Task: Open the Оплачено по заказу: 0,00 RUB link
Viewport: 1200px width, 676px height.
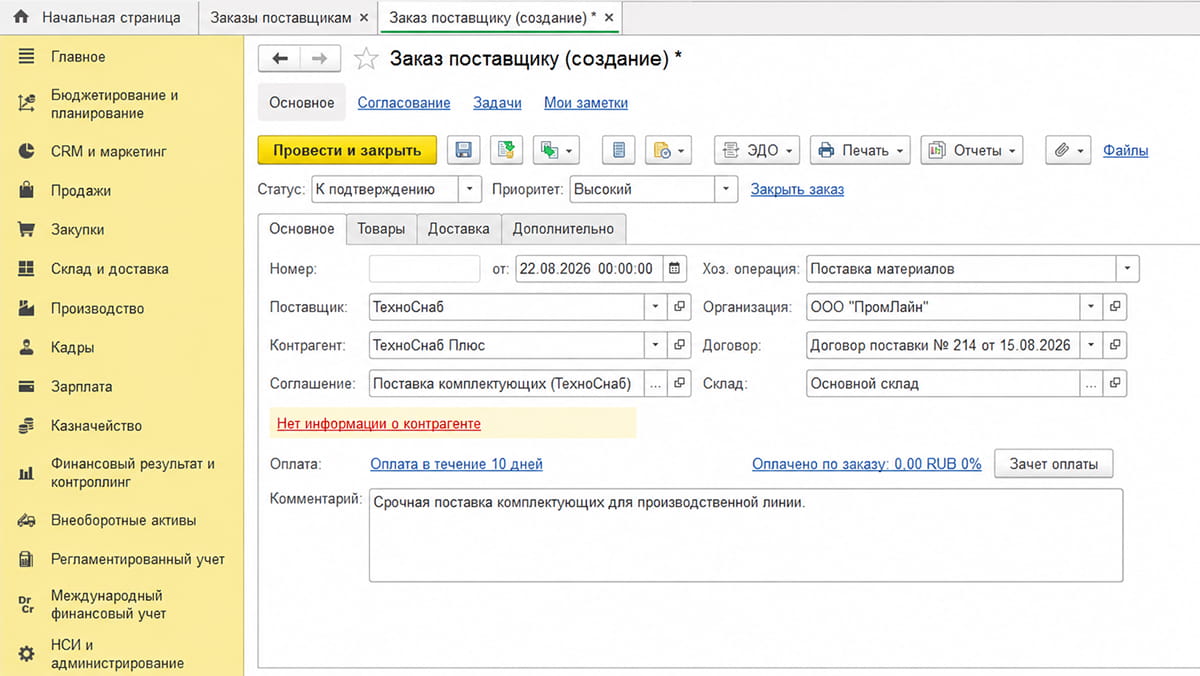Action: tap(867, 464)
